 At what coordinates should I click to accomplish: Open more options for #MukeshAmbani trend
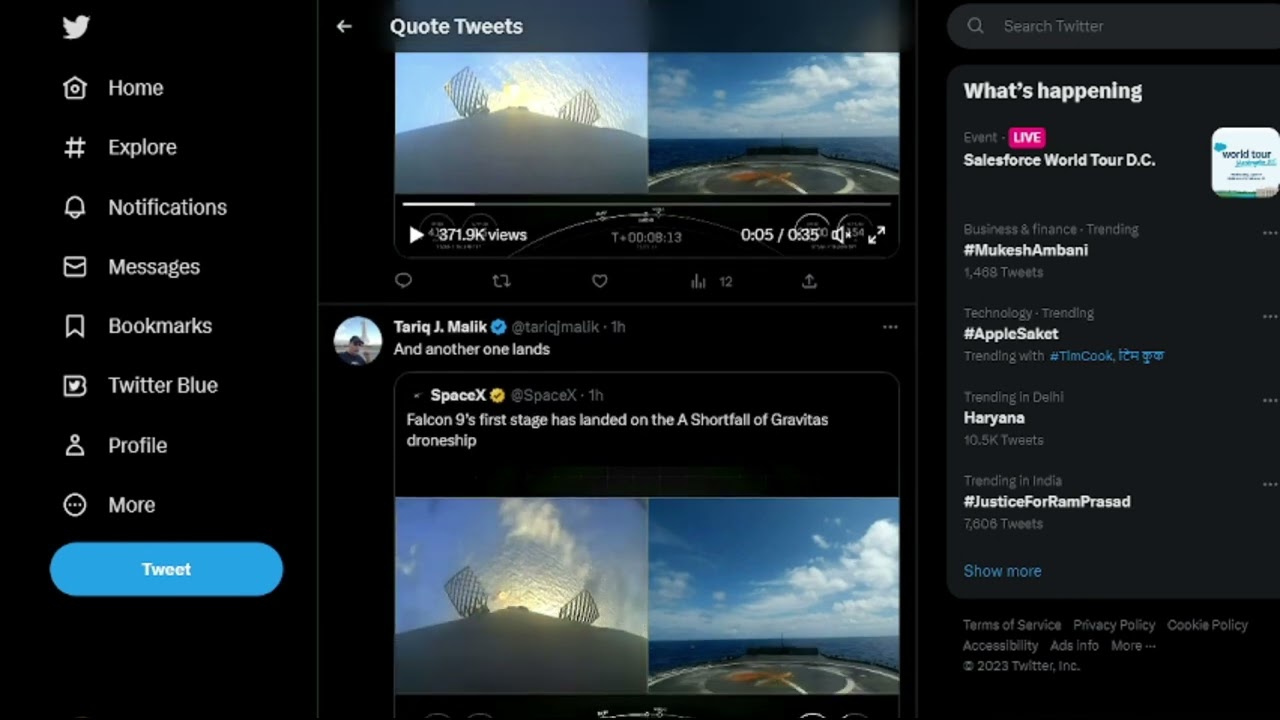(1270, 233)
